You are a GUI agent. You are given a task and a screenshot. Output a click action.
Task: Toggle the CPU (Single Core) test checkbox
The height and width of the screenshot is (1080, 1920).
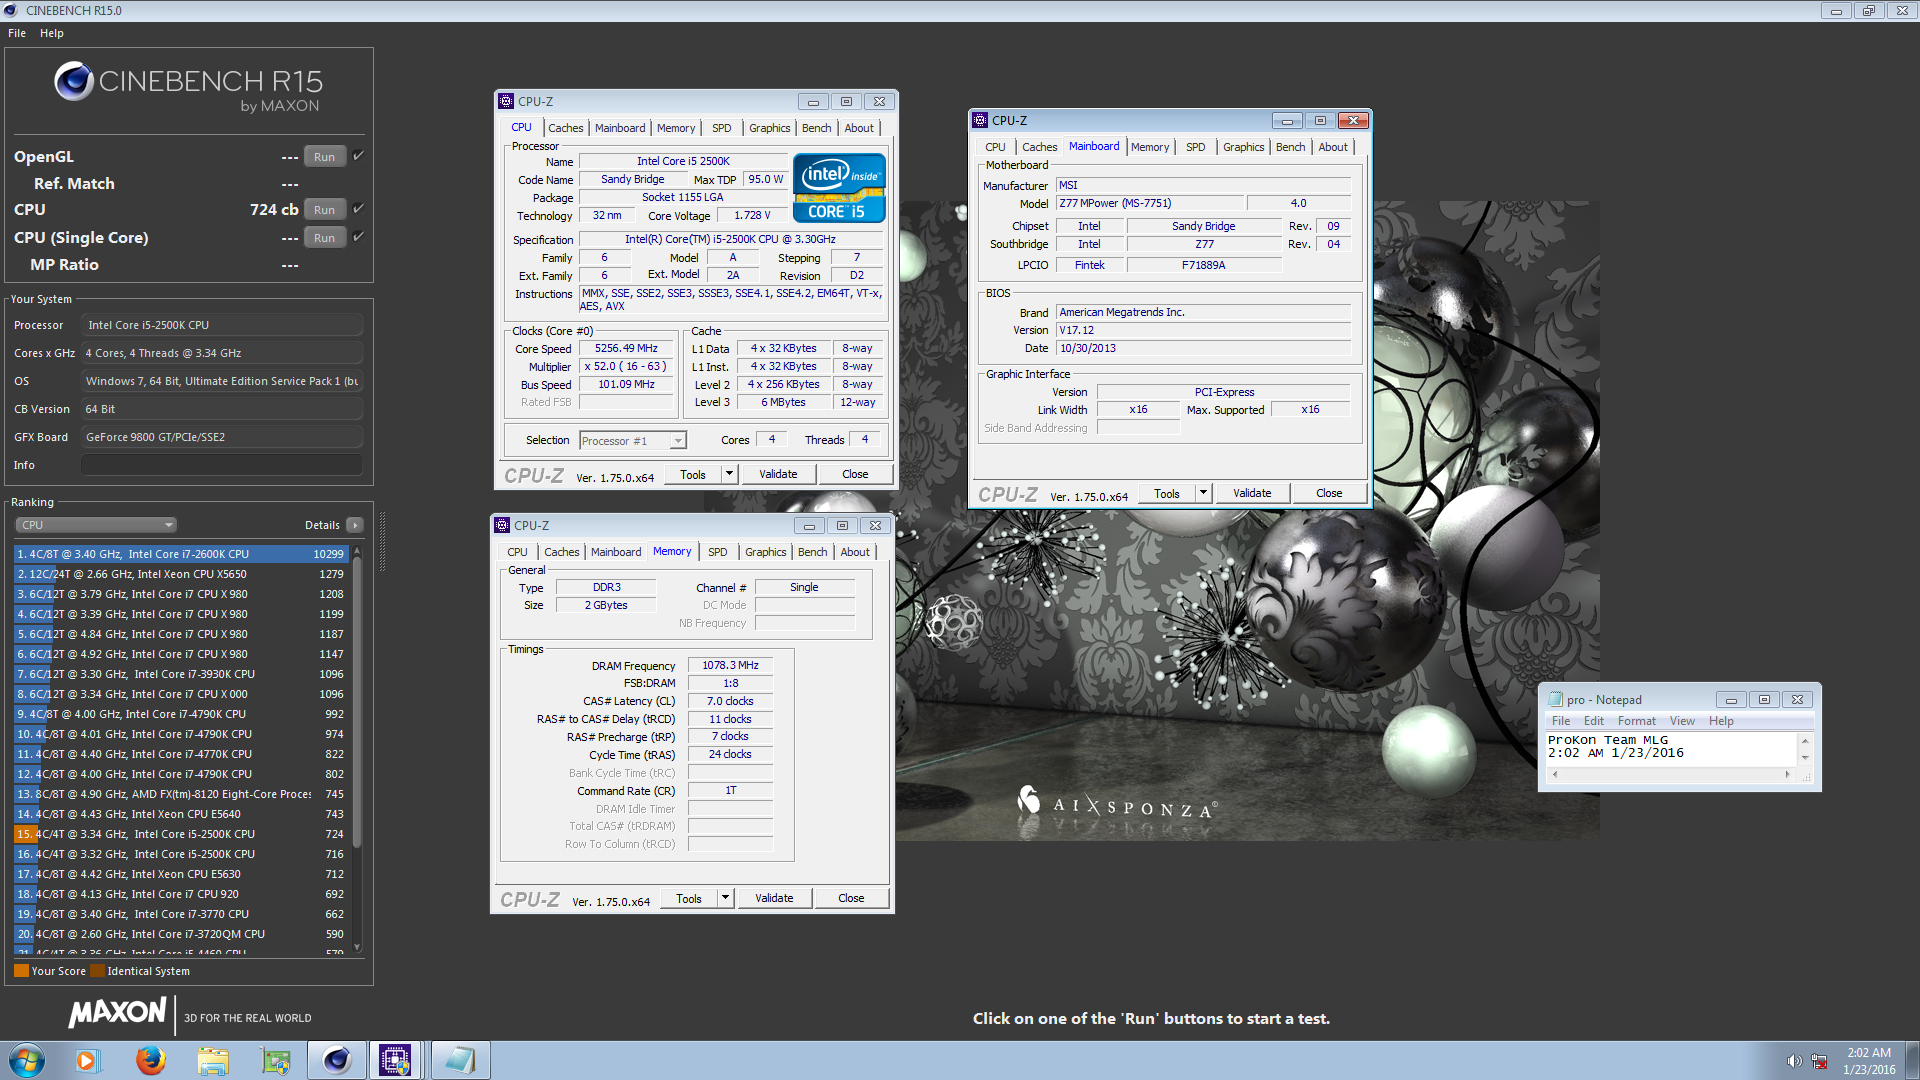point(358,237)
